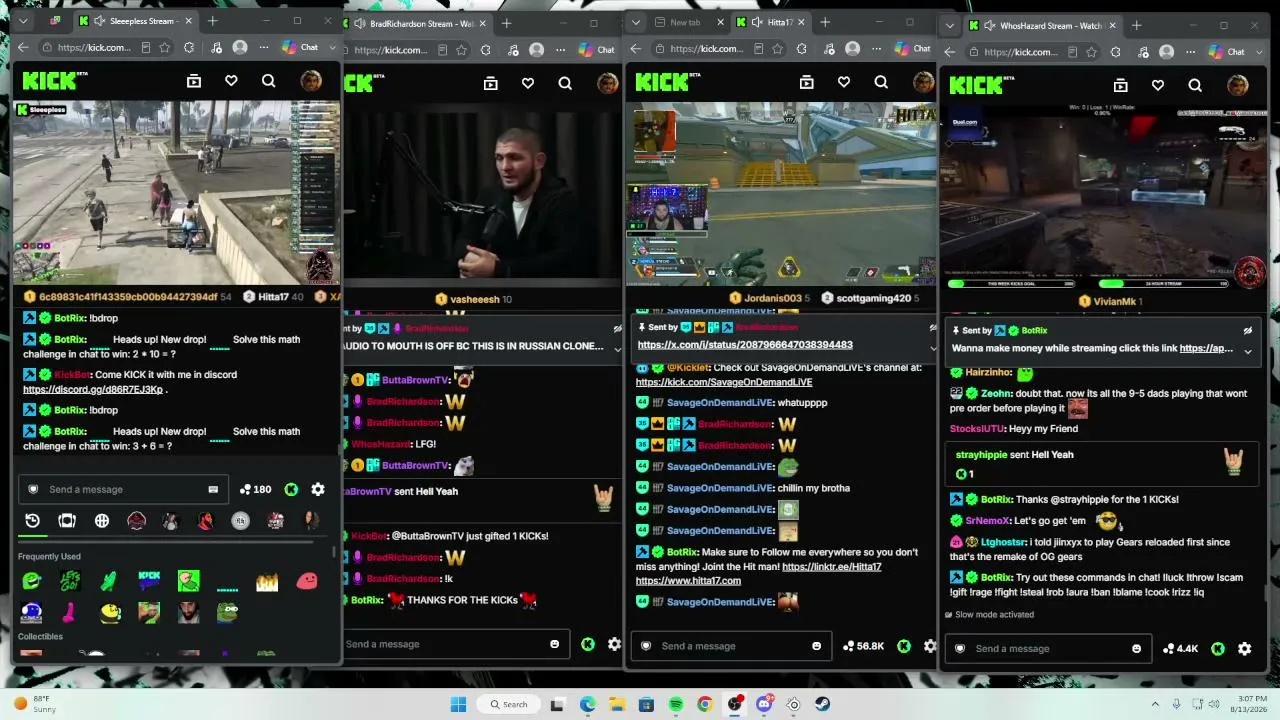This screenshot has width=1280, height=720.
Task: Open Kick browse icon in BradRichardson window
Action: point(490,84)
